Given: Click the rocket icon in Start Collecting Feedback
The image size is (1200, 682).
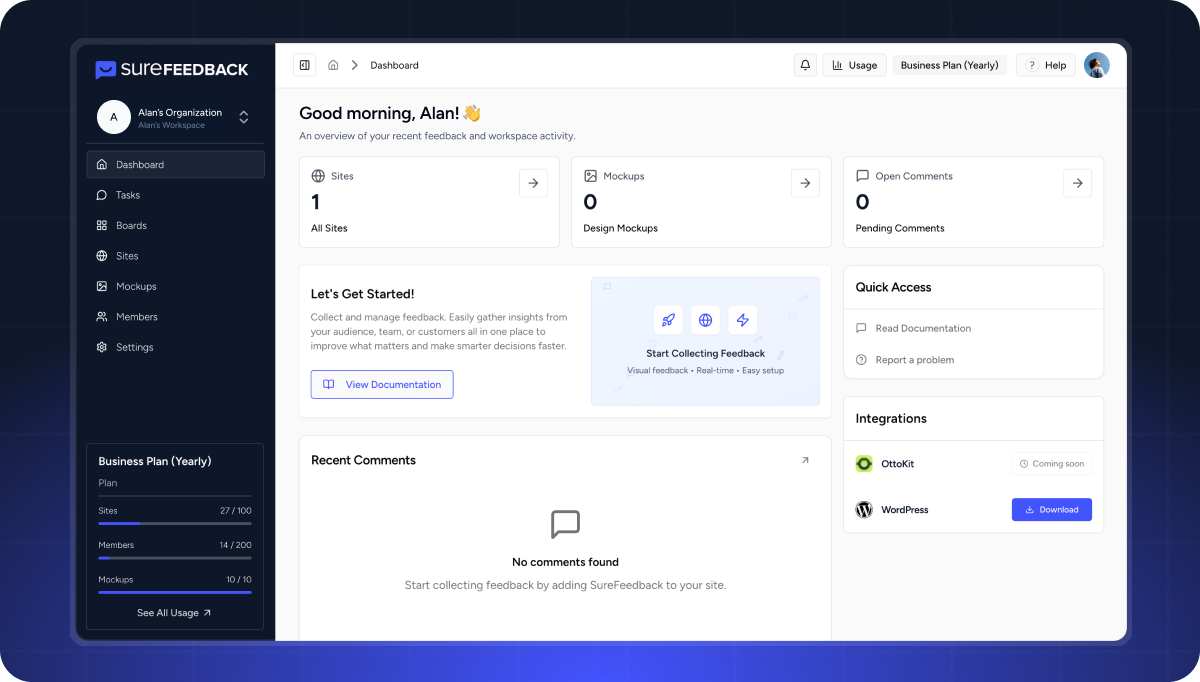Looking at the screenshot, I should [668, 320].
